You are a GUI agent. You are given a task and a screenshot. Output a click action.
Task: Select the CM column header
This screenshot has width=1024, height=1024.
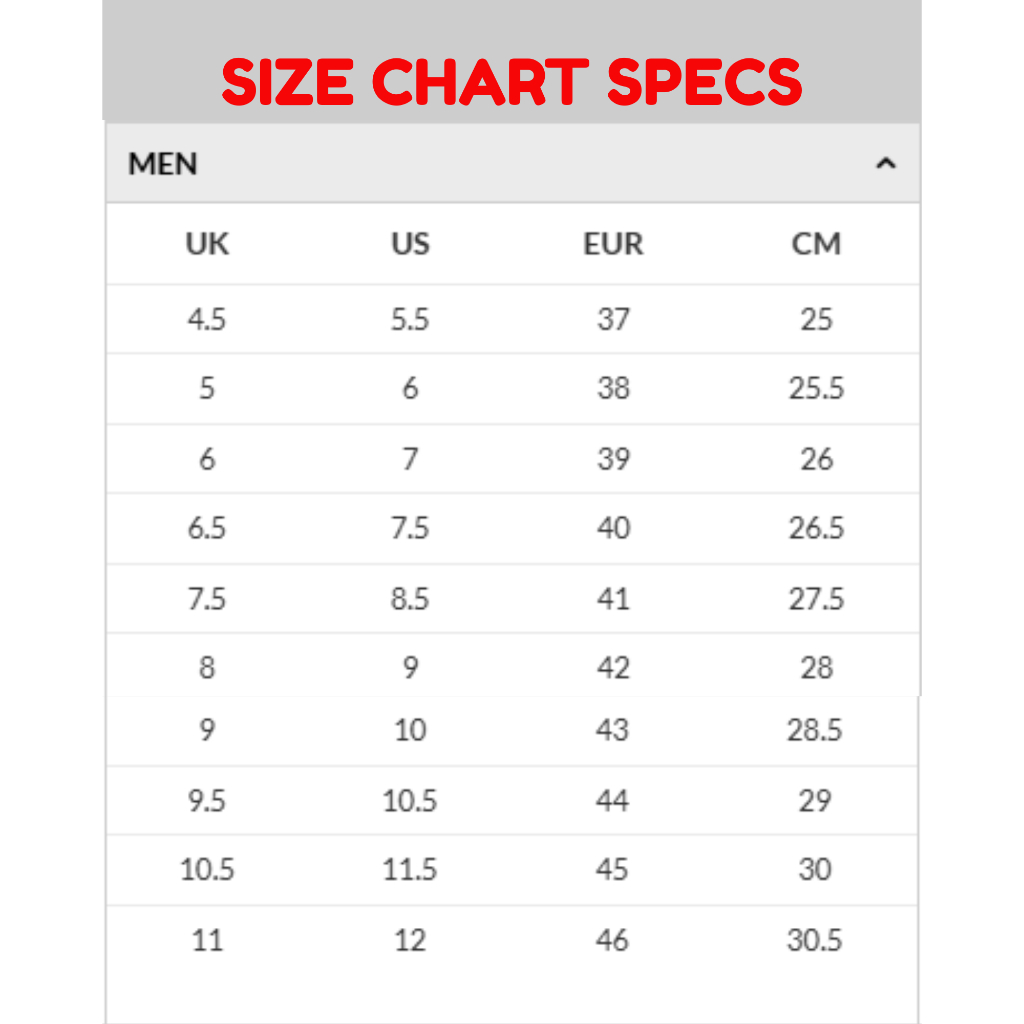coord(816,244)
